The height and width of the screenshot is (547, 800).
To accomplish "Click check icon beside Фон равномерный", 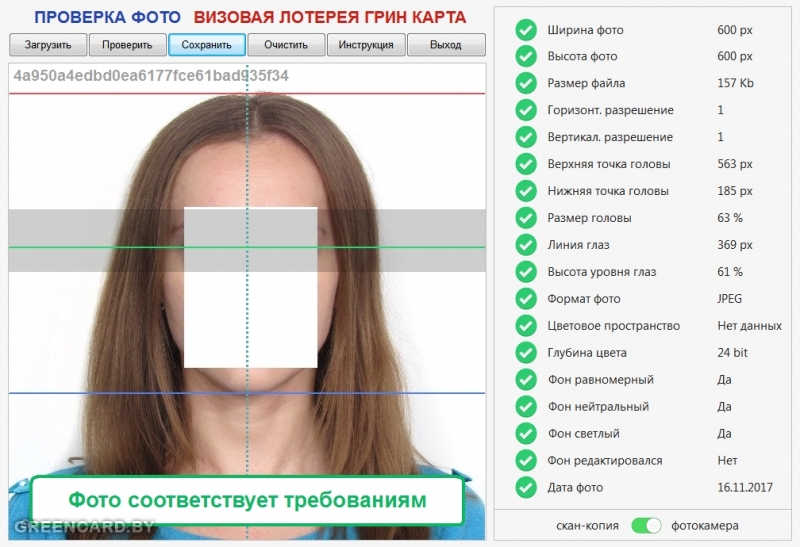I will point(526,380).
